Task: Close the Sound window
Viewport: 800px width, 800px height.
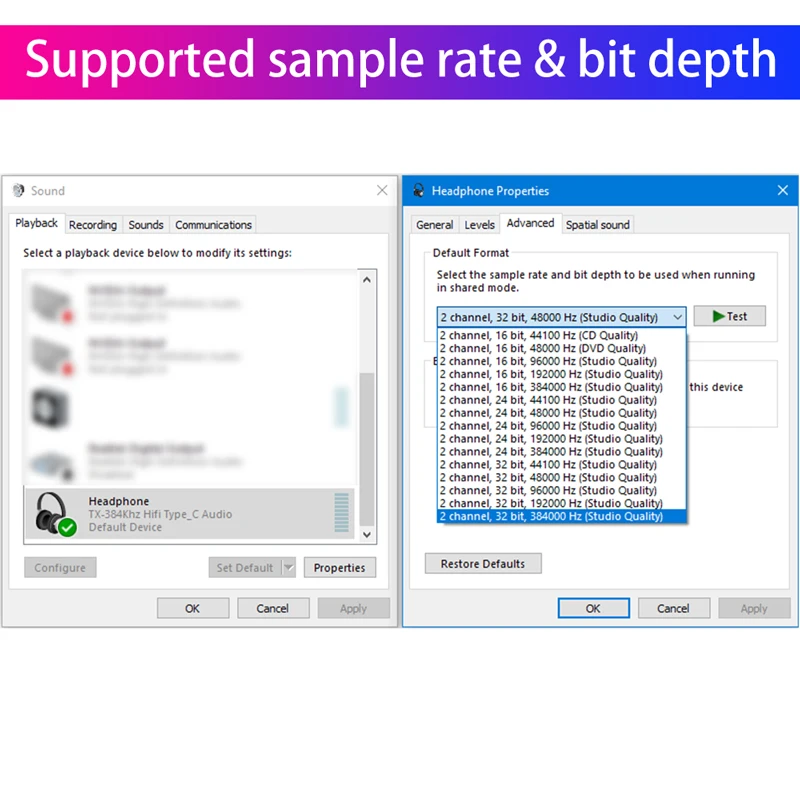Action: coord(382,190)
